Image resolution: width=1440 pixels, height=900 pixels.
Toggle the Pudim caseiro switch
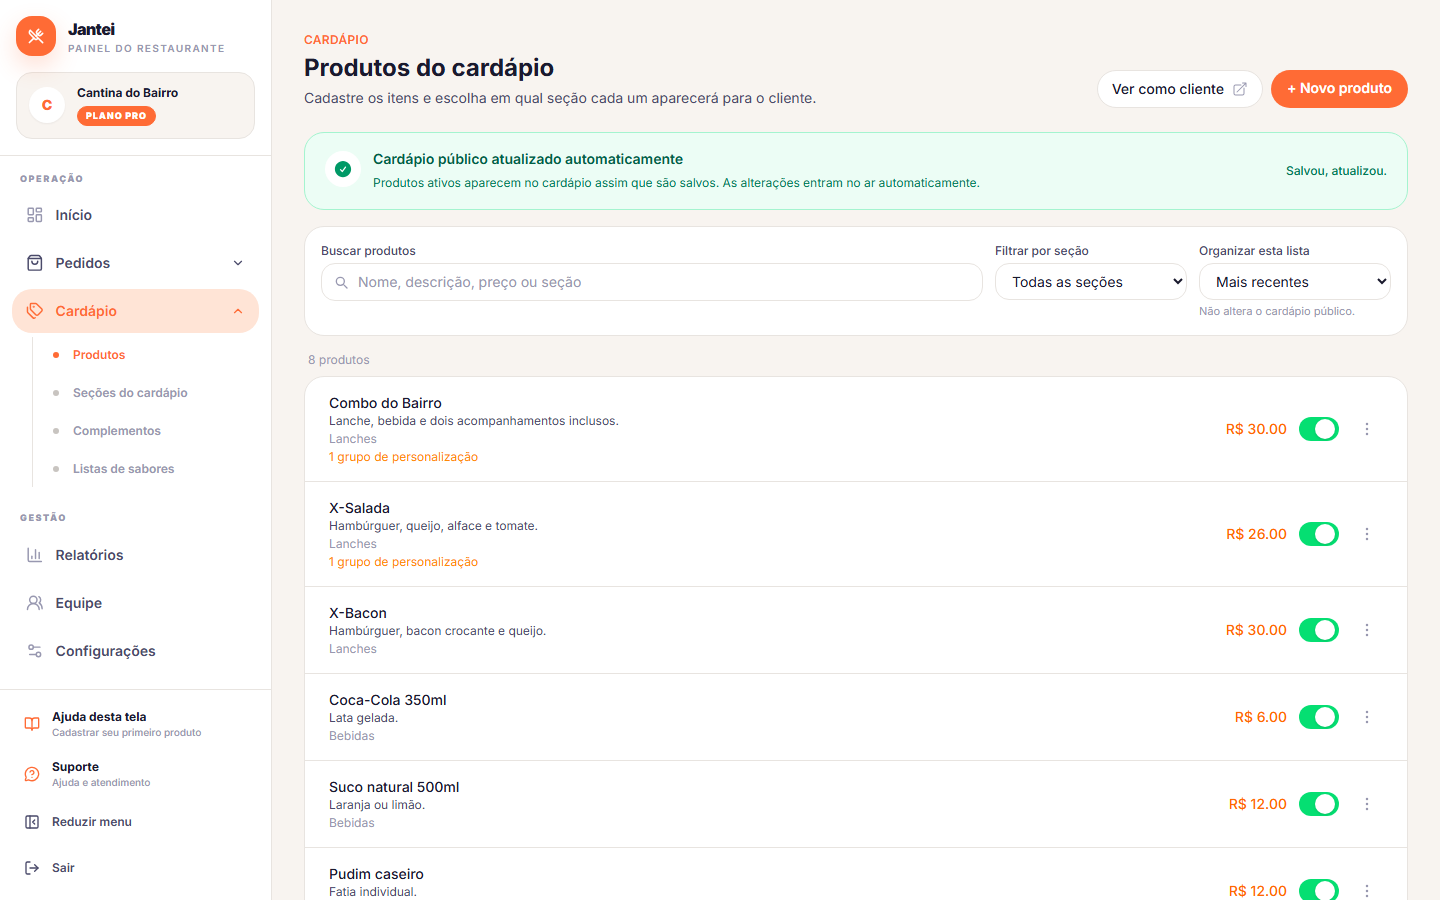(x=1319, y=890)
